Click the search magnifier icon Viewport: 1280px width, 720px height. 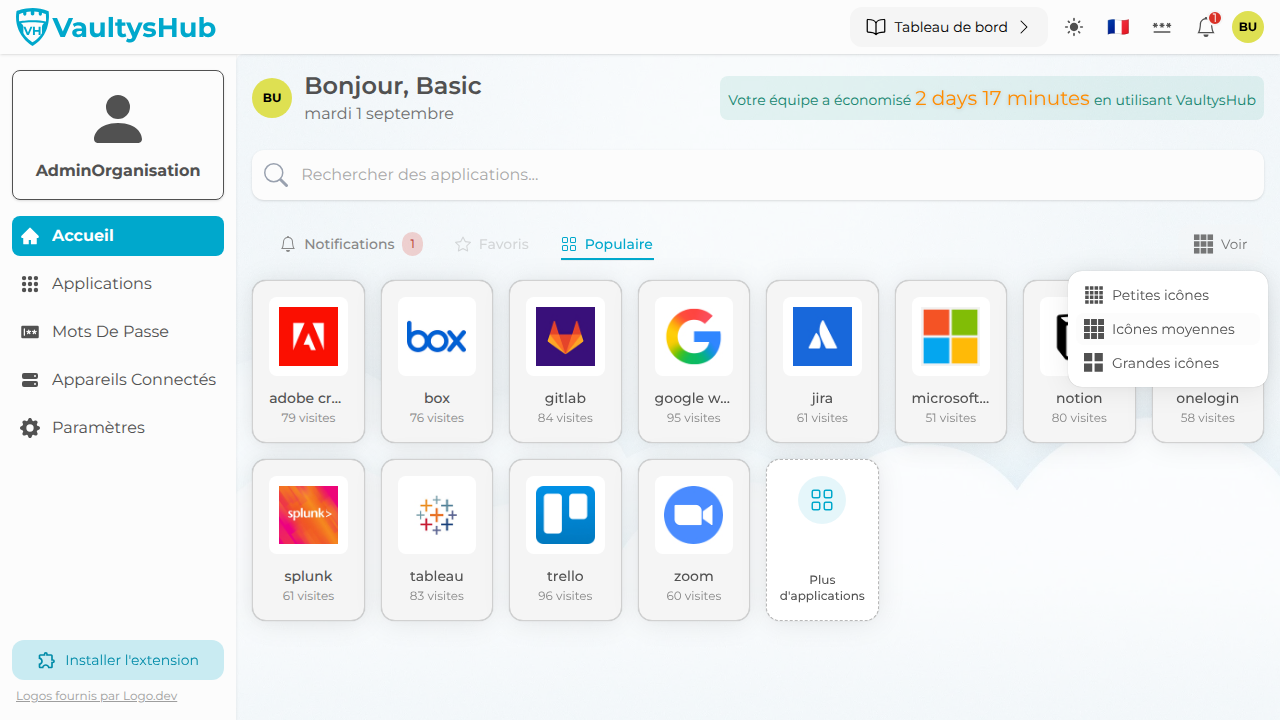click(x=276, y=175)
